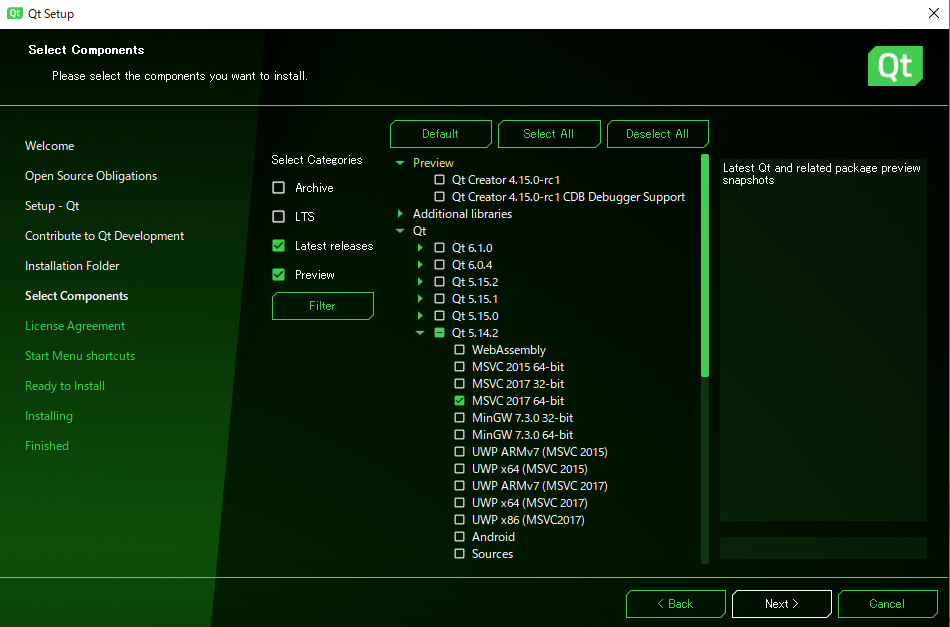
Task: Select the Preview tree label
Action: click(x=433, y=163)
